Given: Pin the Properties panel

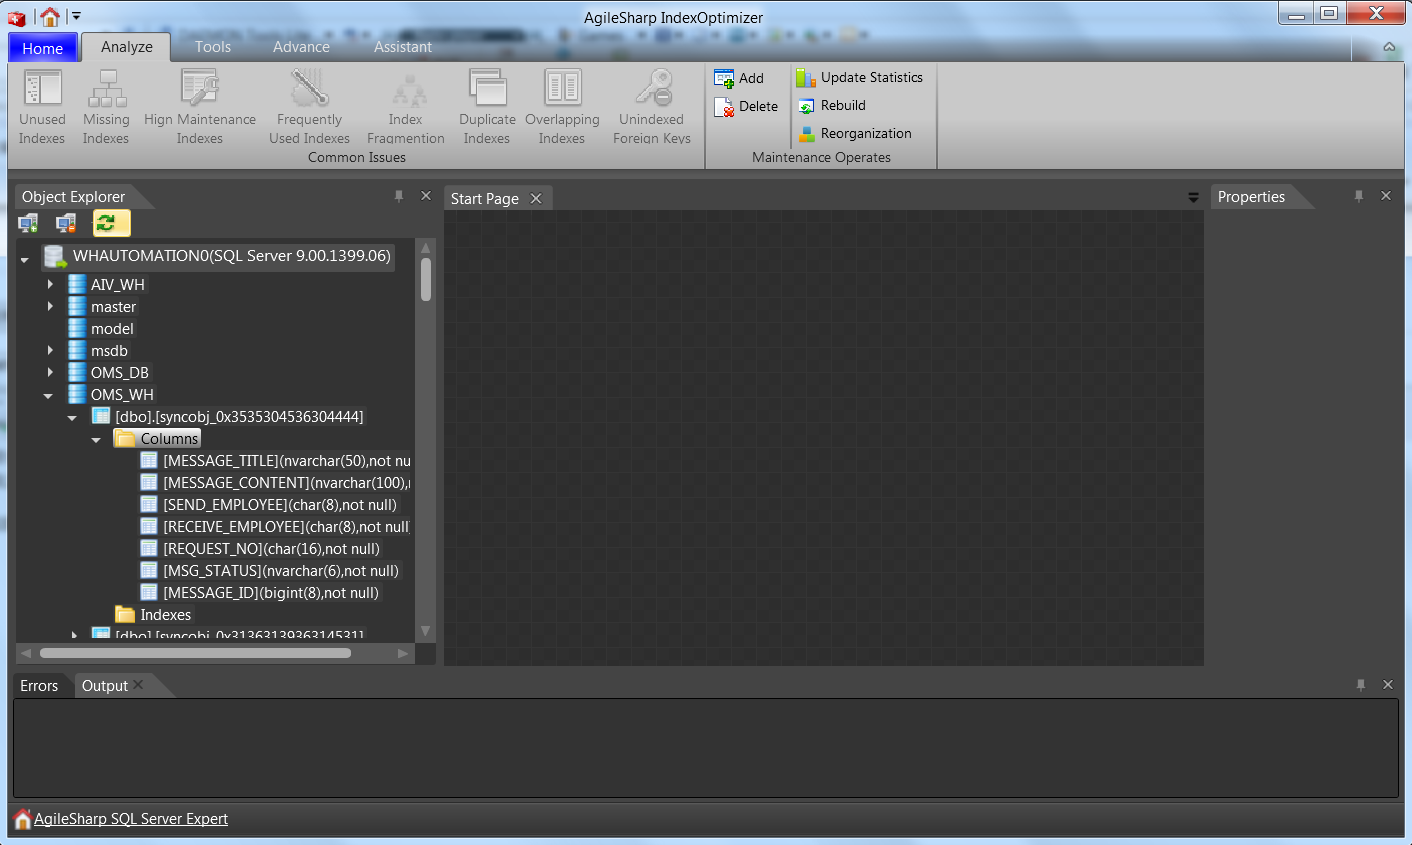Looking at the screenshot, I should point(1359,196).
